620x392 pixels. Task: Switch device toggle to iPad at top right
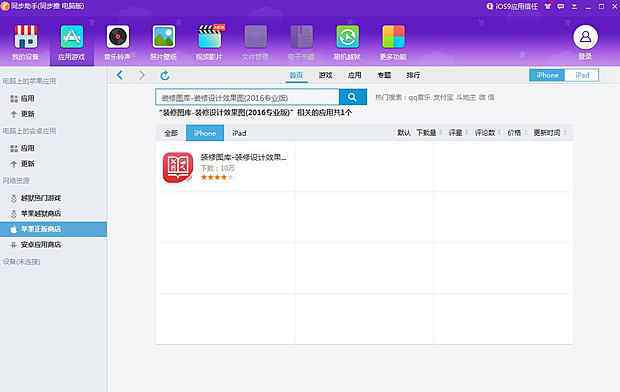click(x=582, y=75)
